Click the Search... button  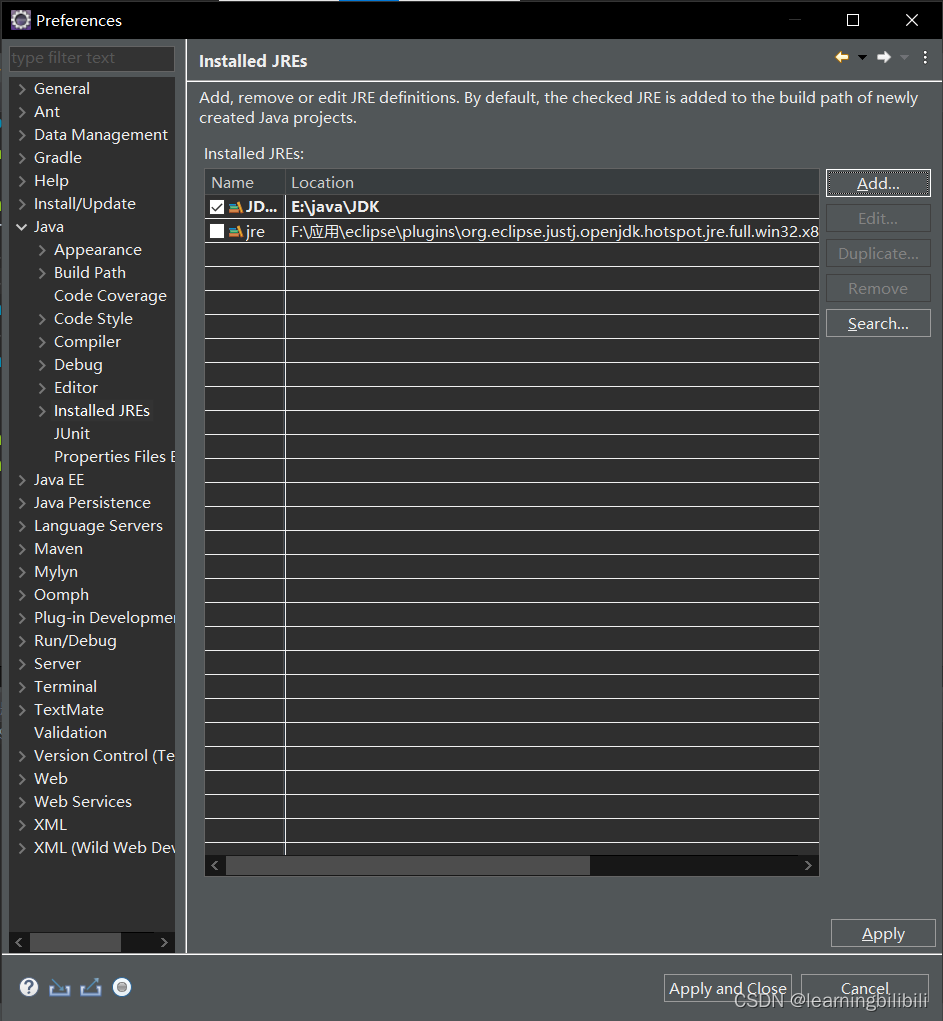point(878,323)
